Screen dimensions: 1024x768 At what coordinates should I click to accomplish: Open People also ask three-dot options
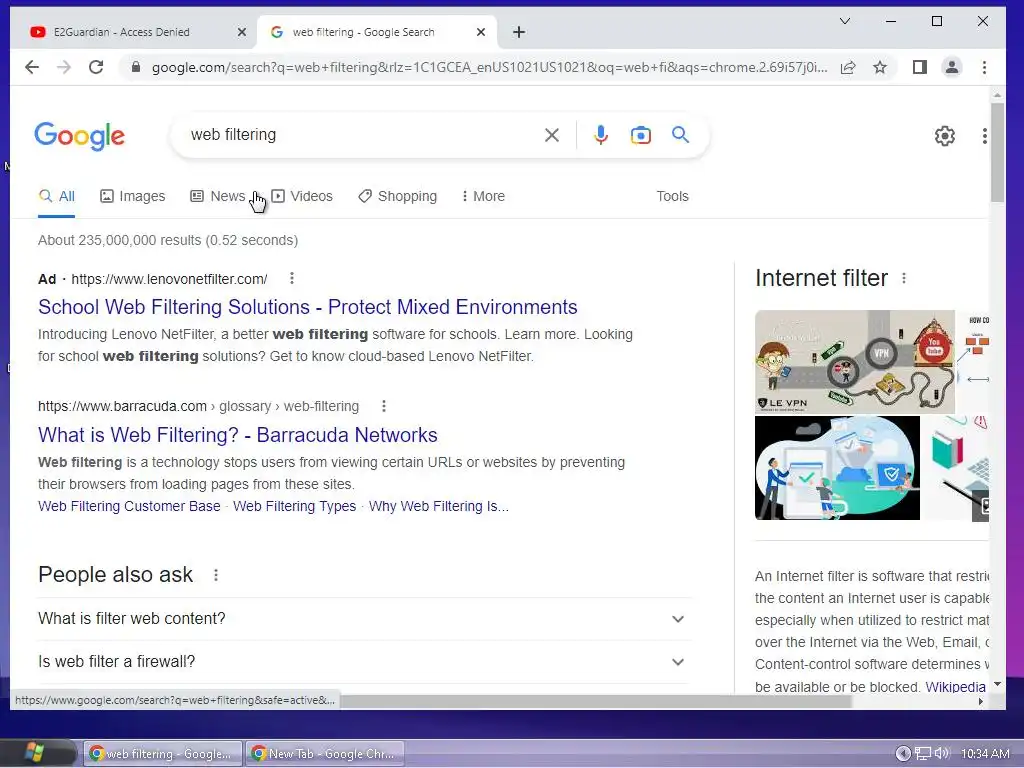[216, 575]
